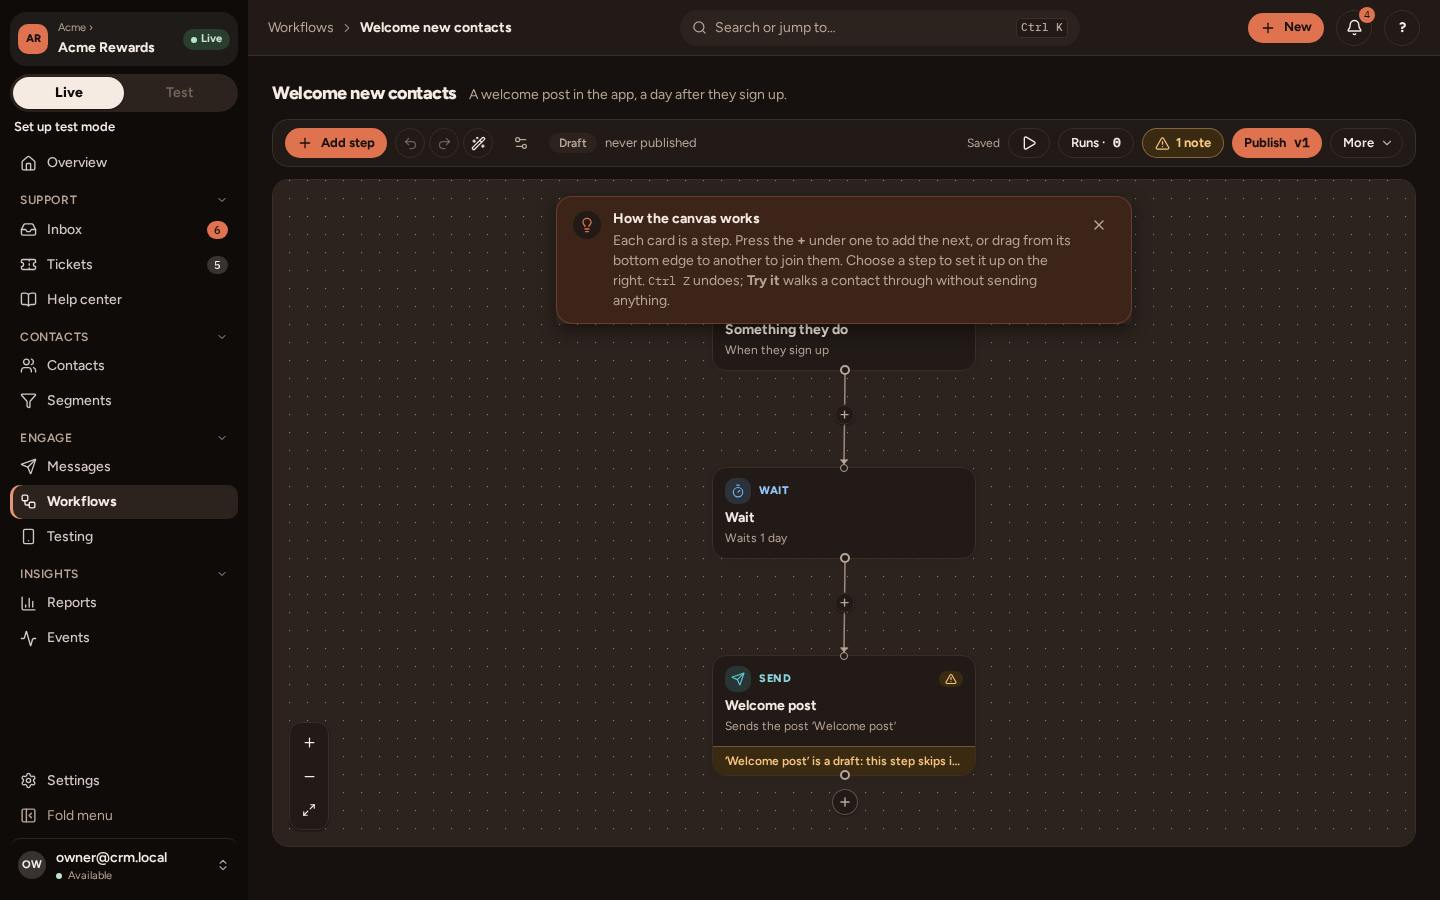Add step below Welcome post card
The image size is (1440, 900).
(845, 802)
